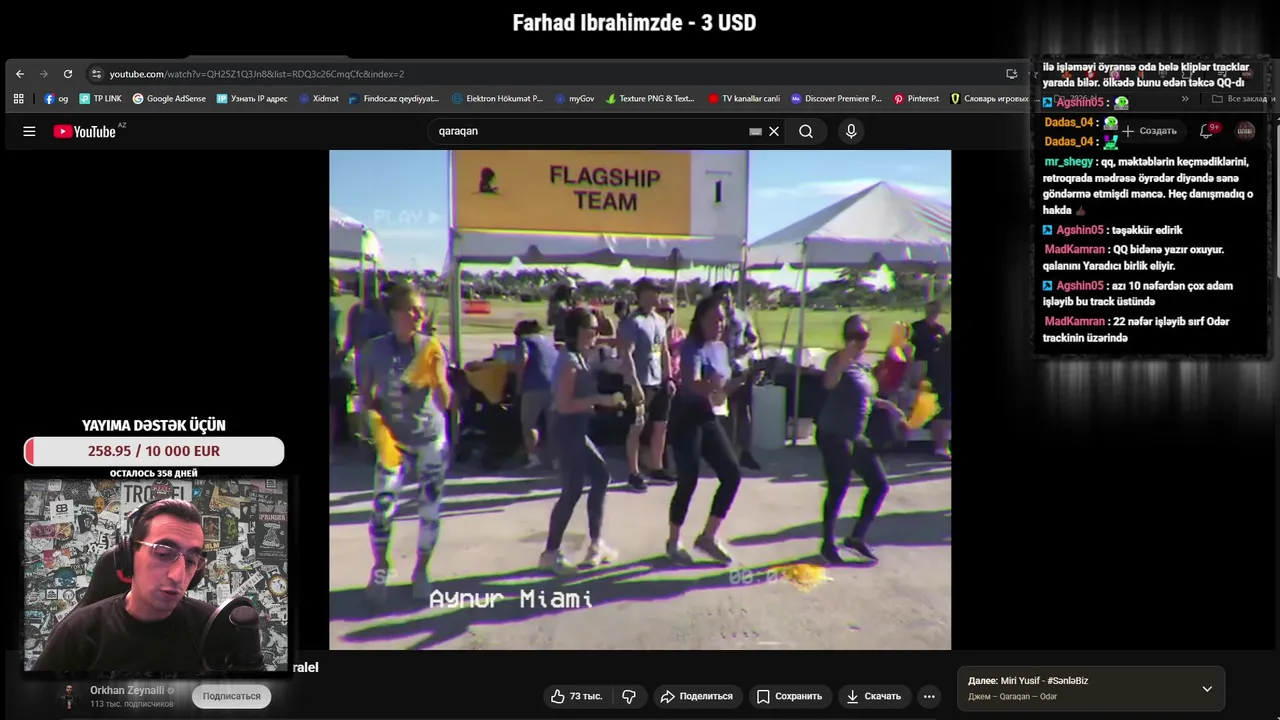Open the Xidmət bookmark
1280x720 pixels.
click(319, 99)
